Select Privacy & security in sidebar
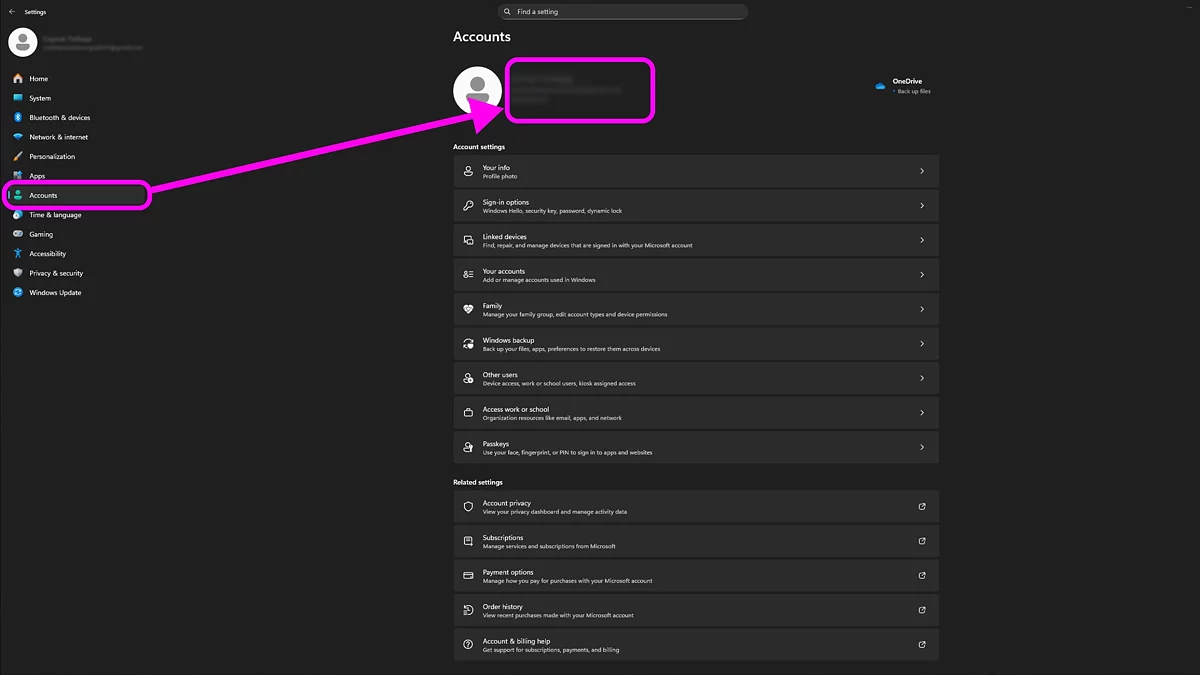Image resolution: width=1200 pixels, height=675 pixels. tap(54, 272)
